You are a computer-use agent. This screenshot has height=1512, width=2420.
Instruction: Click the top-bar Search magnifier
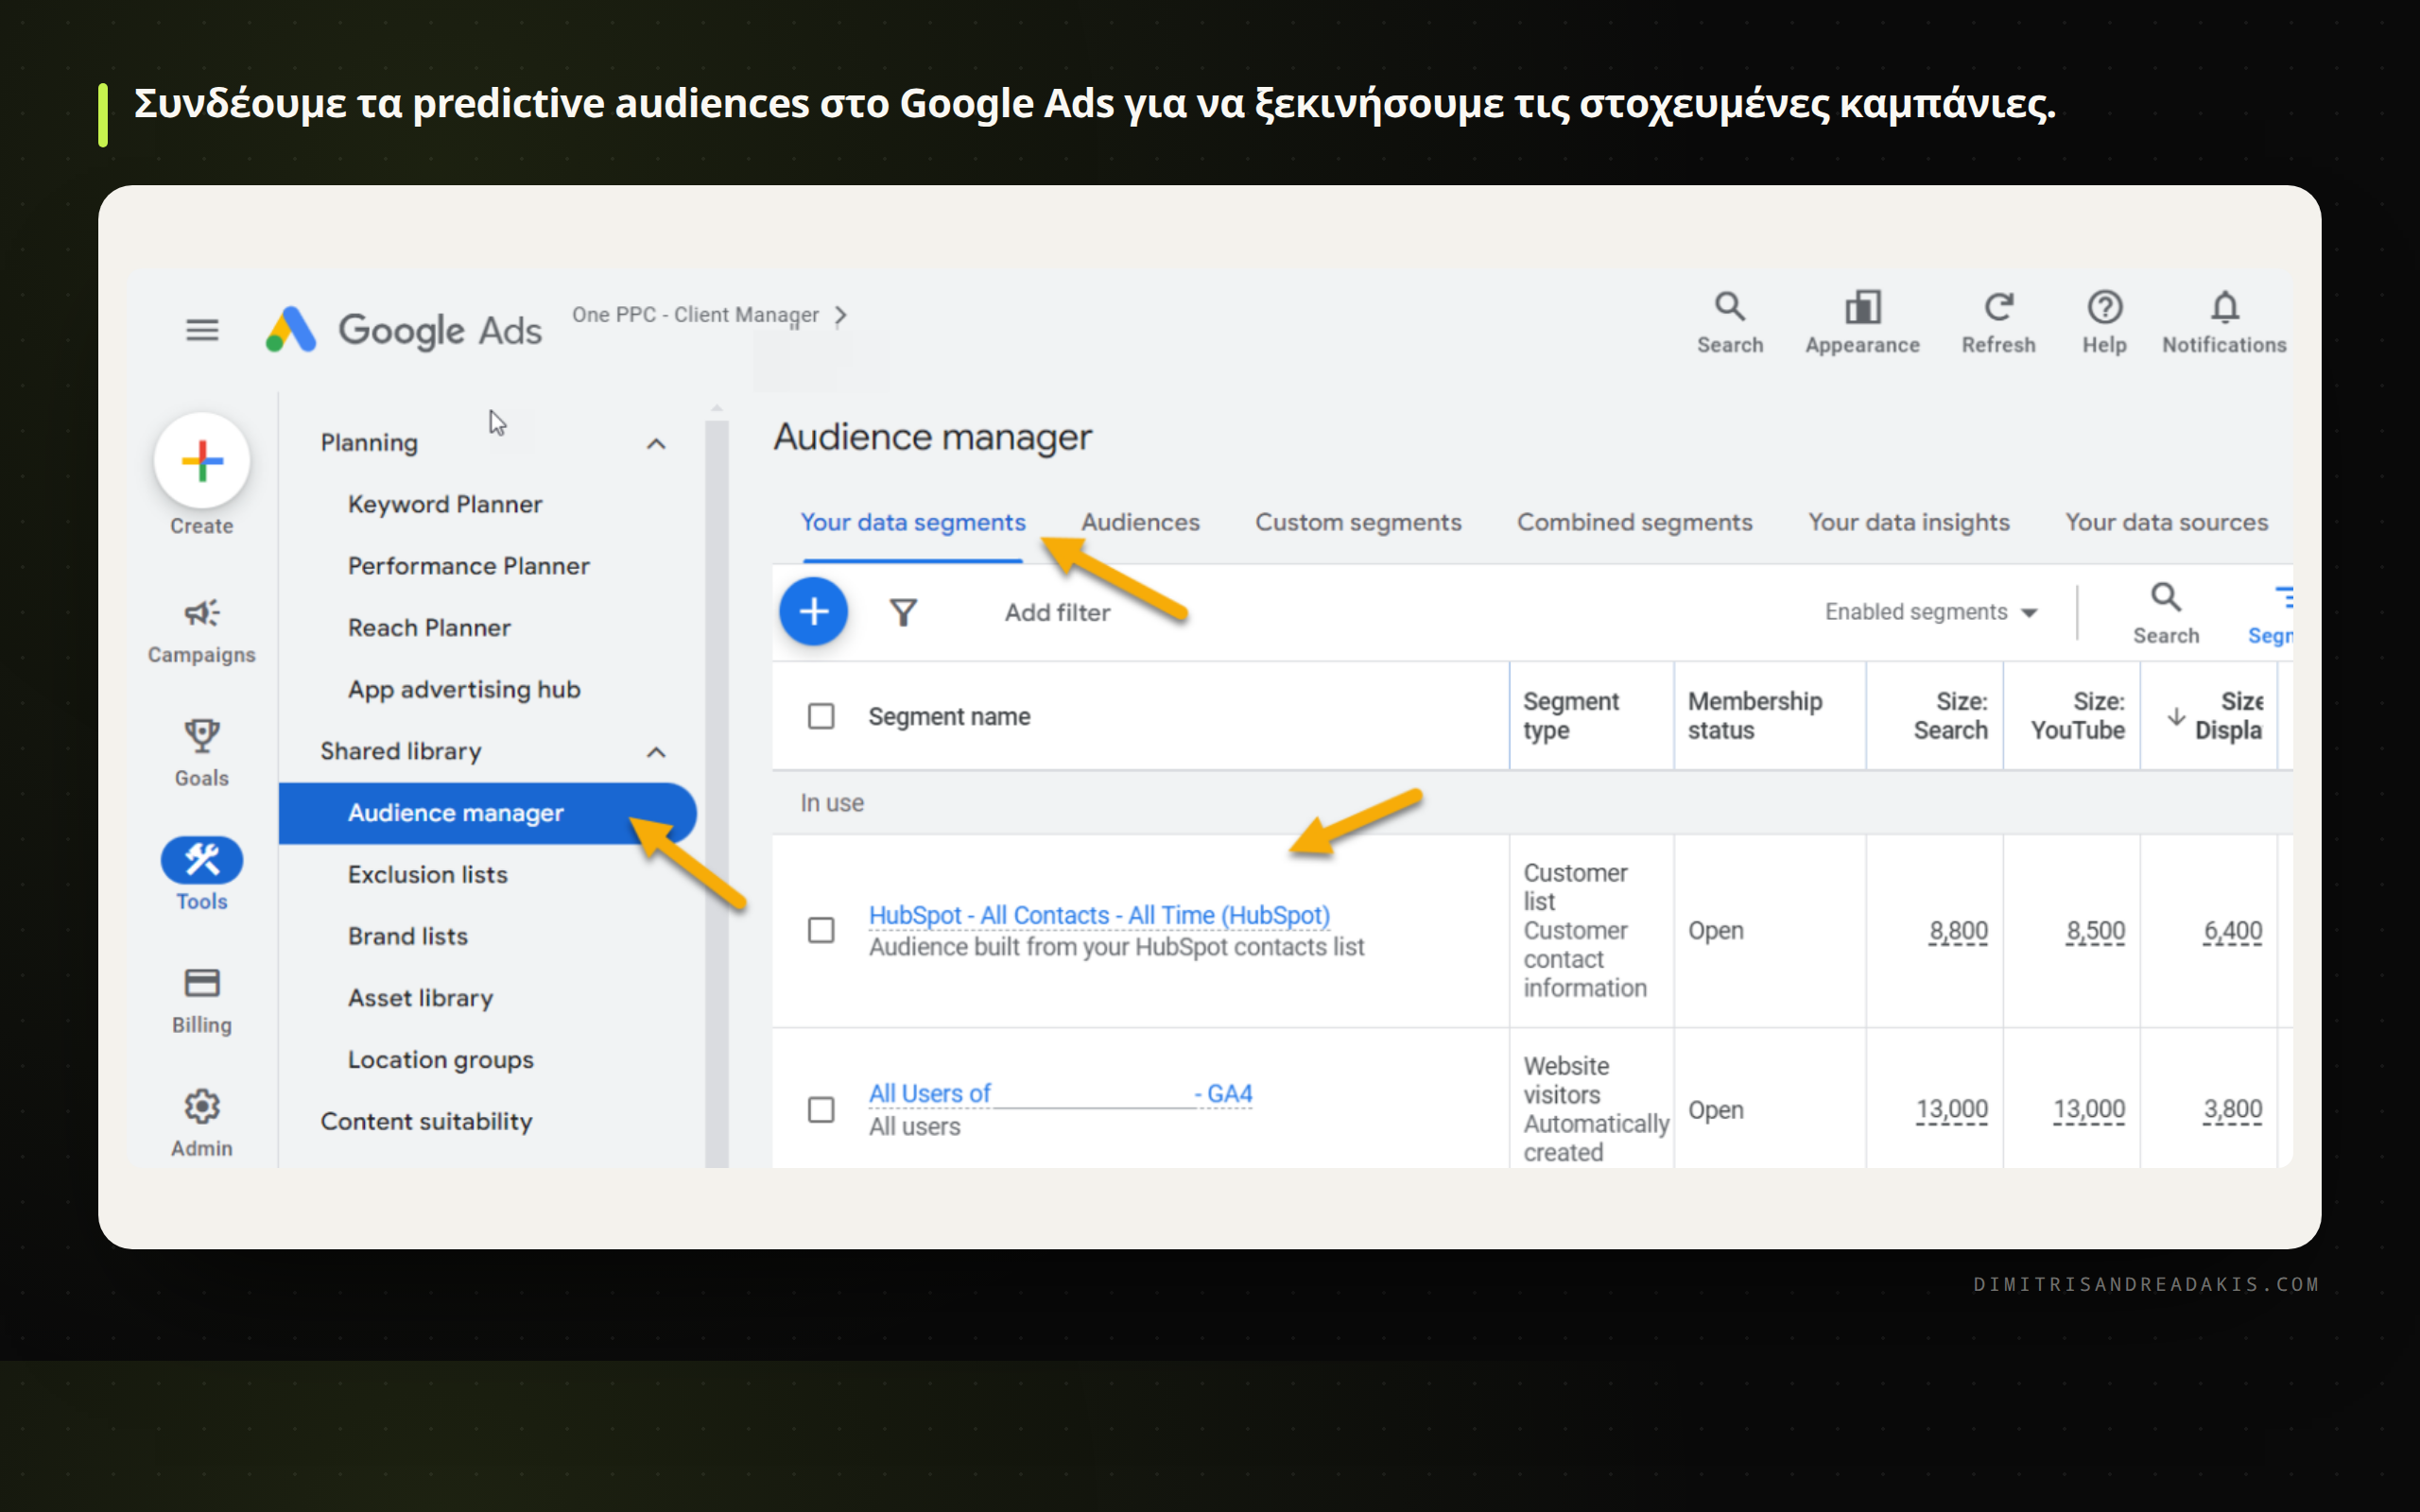tap(1730, 322)
